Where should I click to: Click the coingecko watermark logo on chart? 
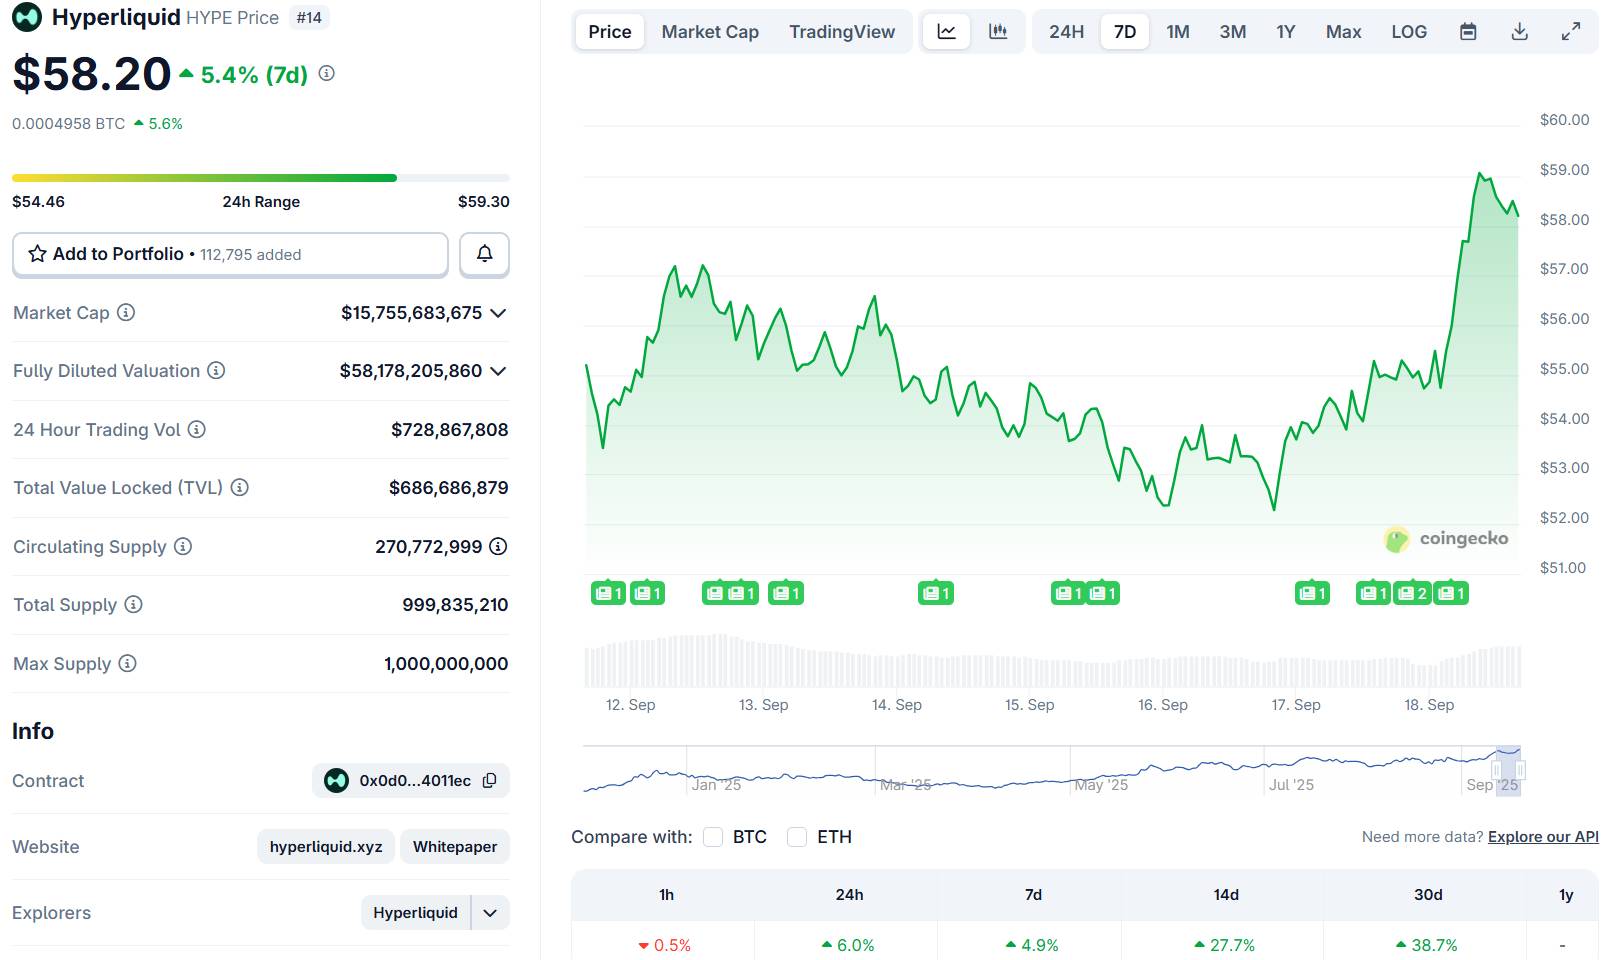click(1396, 540)
